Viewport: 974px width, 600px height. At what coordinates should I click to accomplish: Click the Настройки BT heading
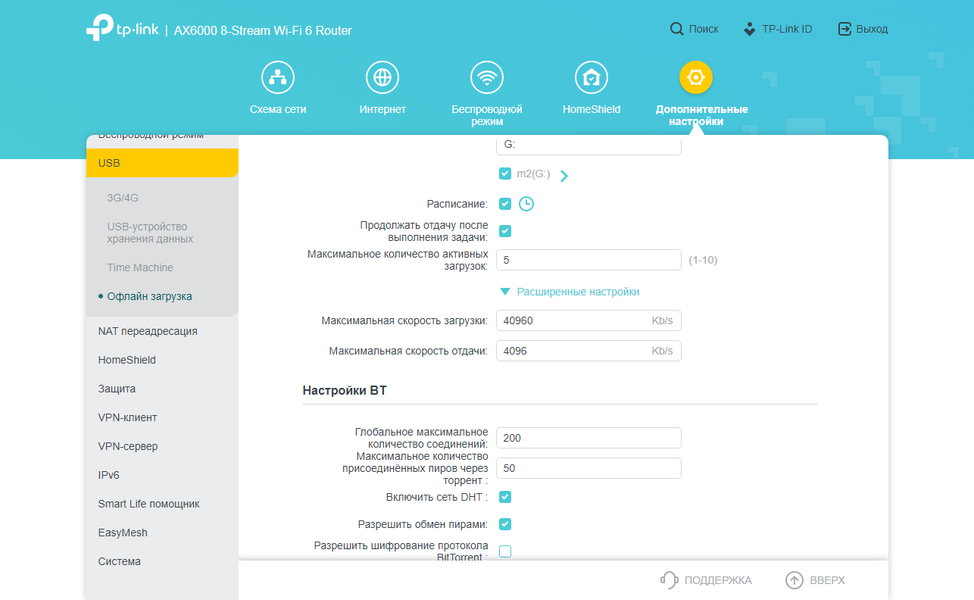click(344, 390)
